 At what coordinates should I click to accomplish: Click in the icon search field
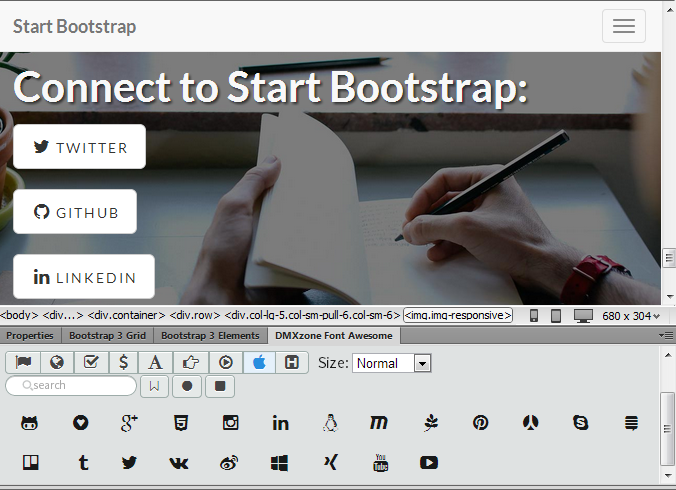tap(71, 385)
